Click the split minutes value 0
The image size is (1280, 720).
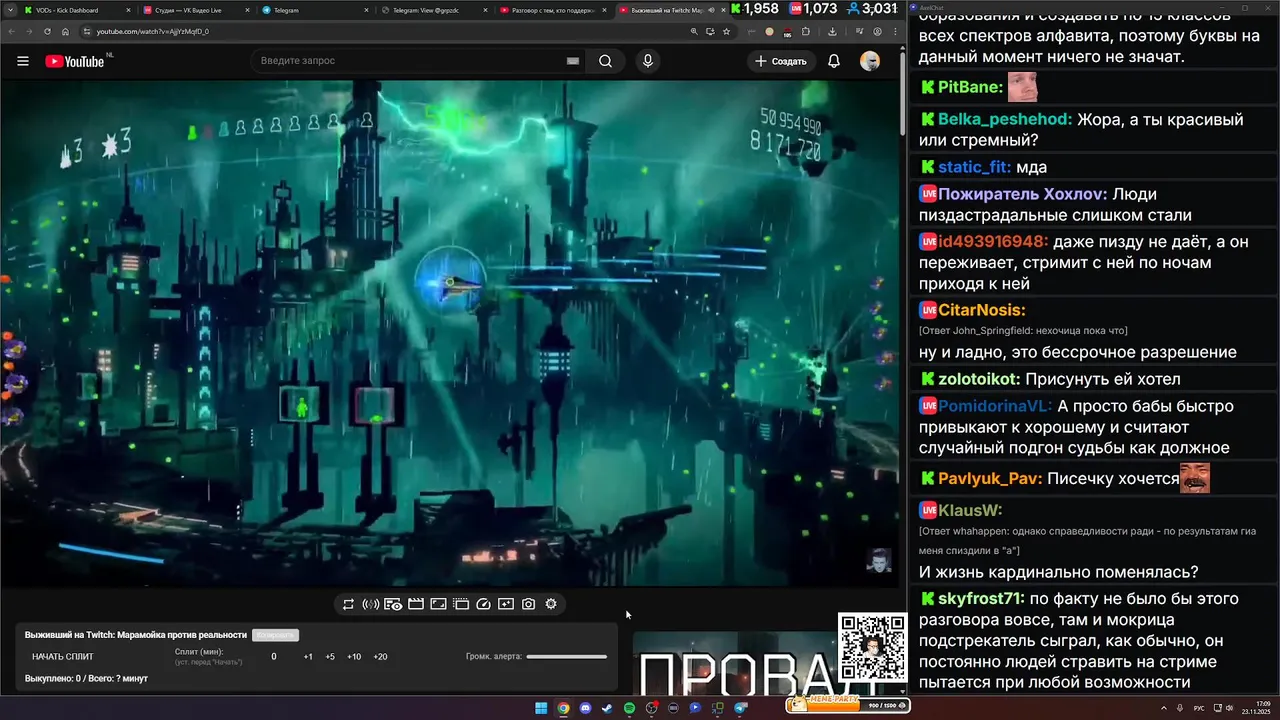(274, 657)
